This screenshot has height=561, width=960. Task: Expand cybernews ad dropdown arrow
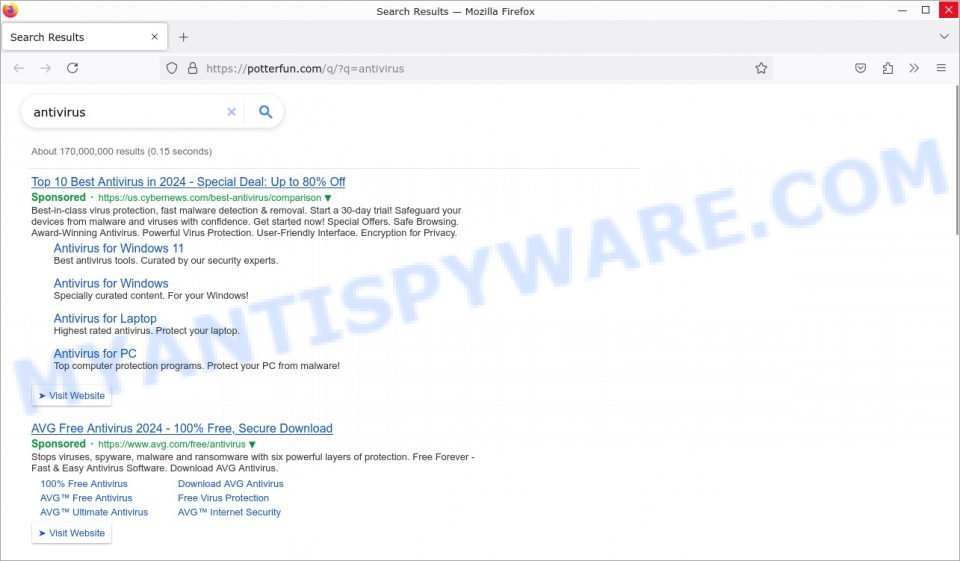click(328, 198)
